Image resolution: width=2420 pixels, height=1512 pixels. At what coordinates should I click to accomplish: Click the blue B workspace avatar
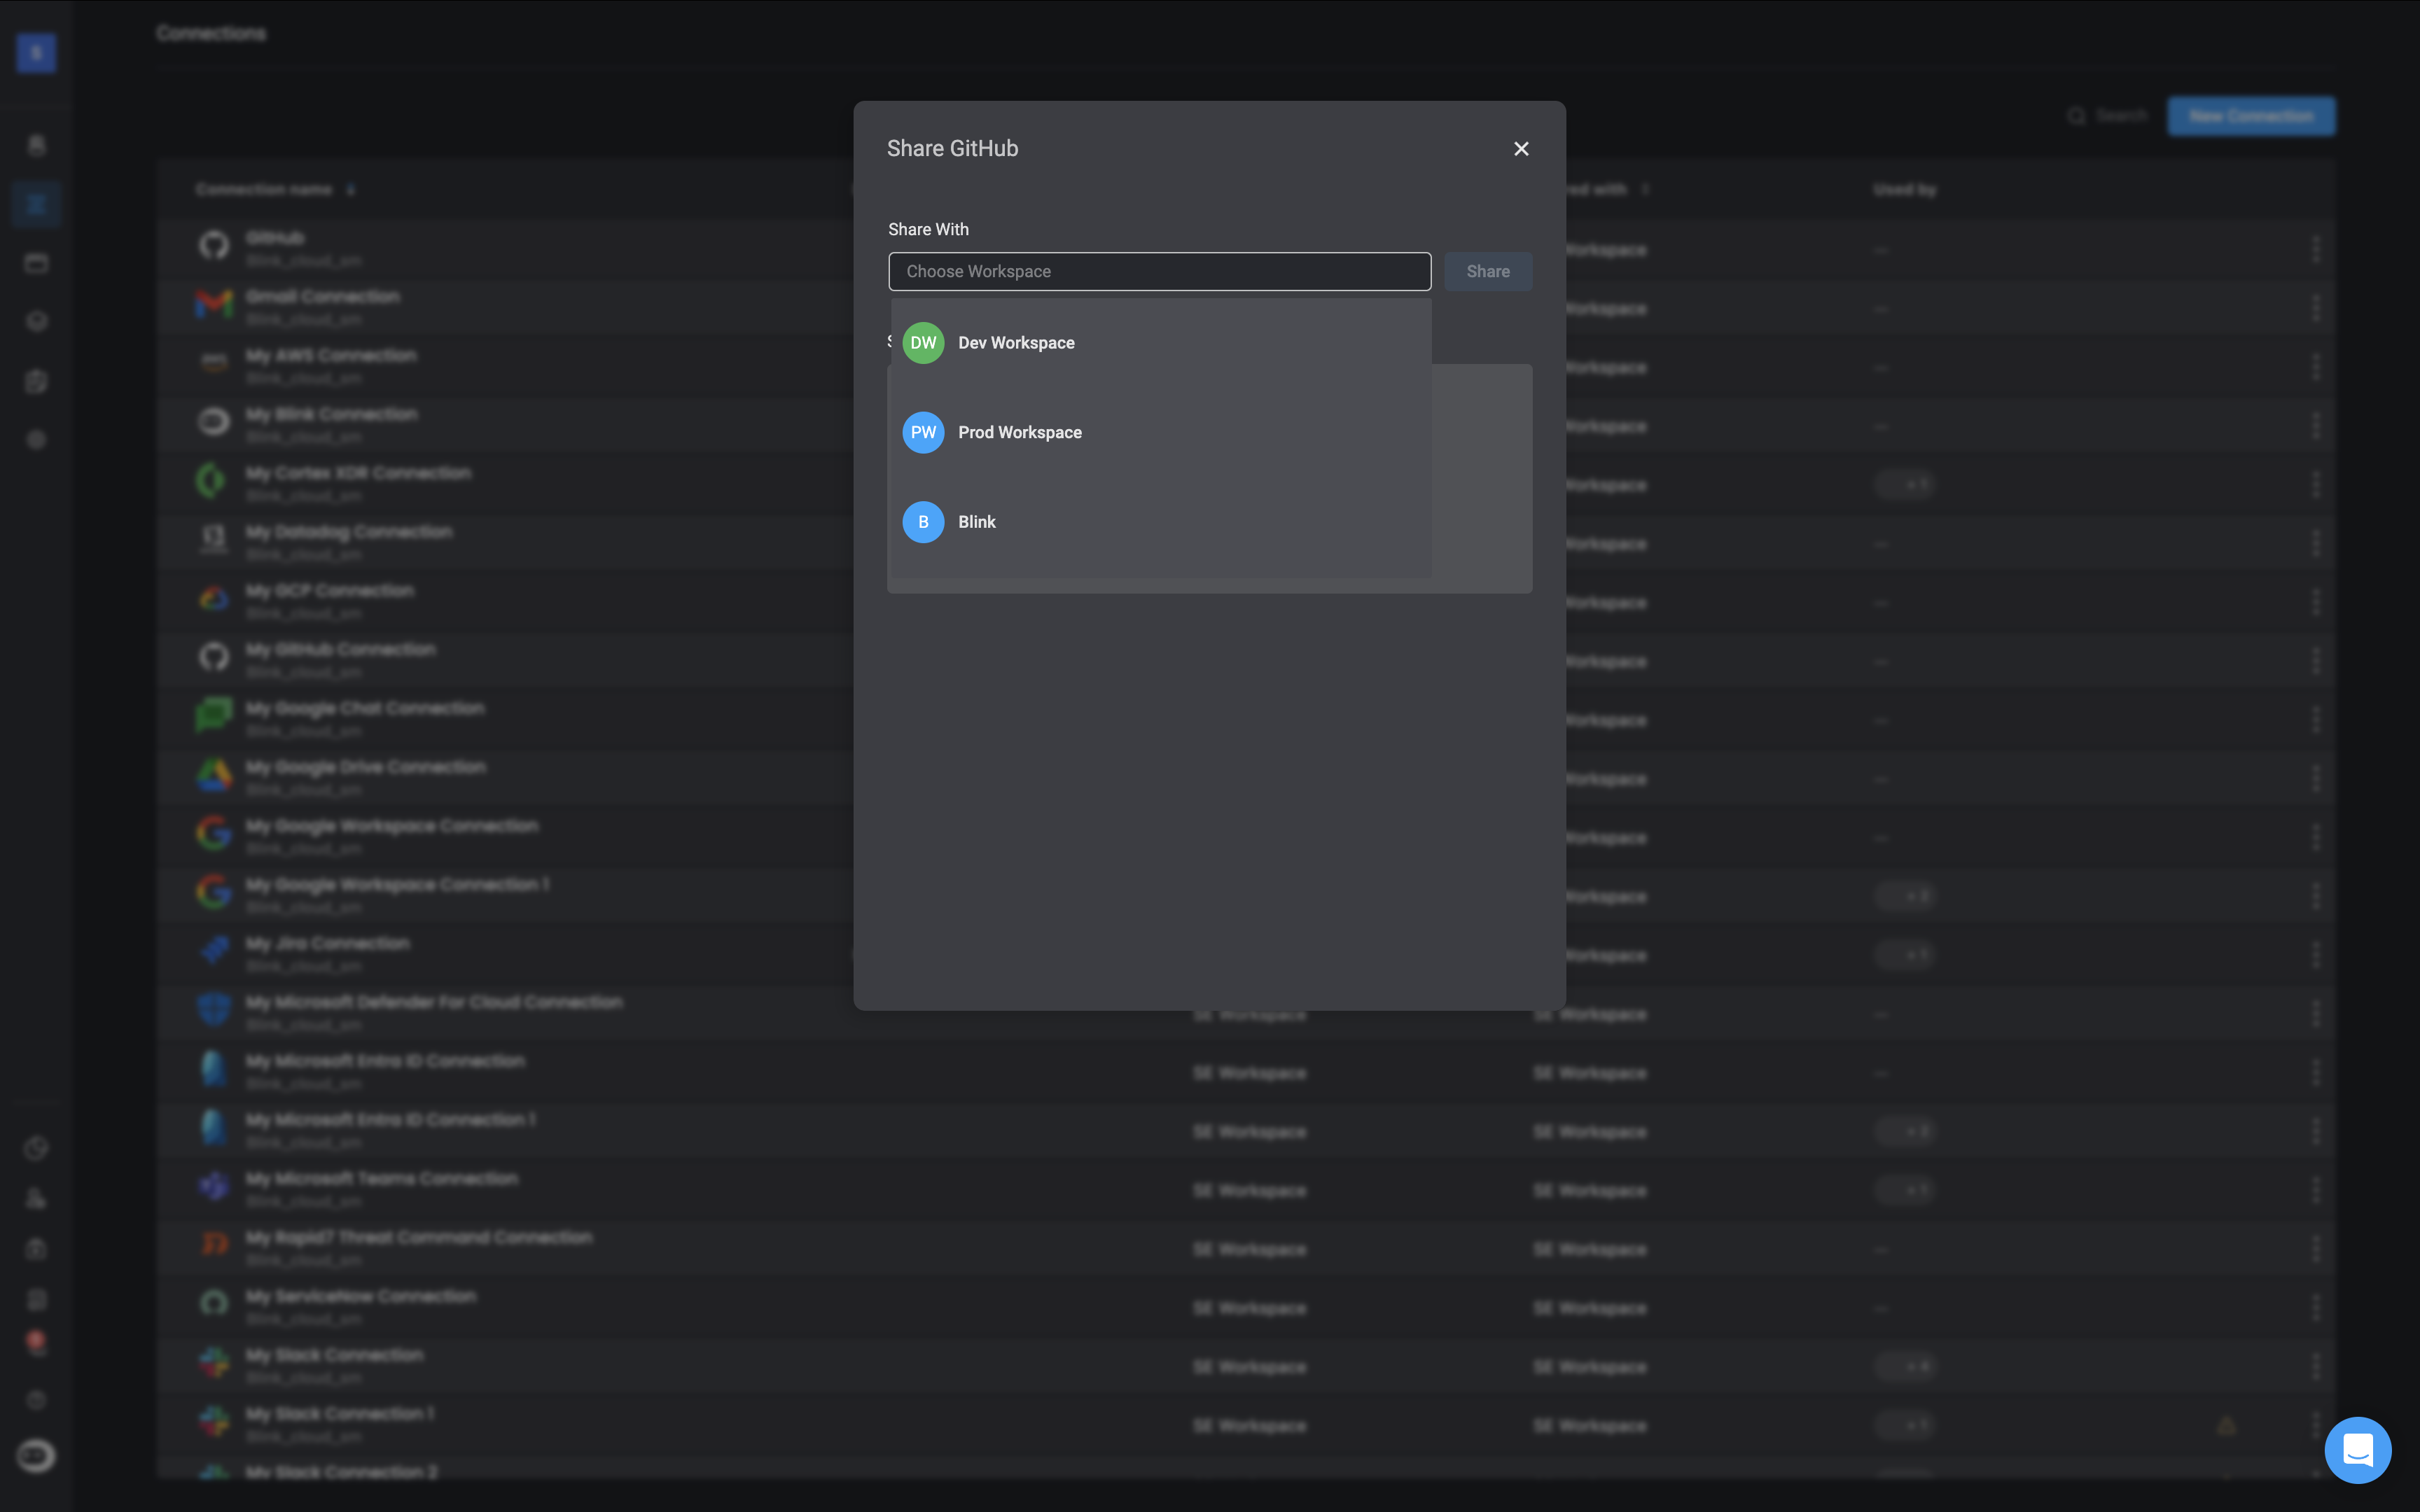click(x=923, y=522)
